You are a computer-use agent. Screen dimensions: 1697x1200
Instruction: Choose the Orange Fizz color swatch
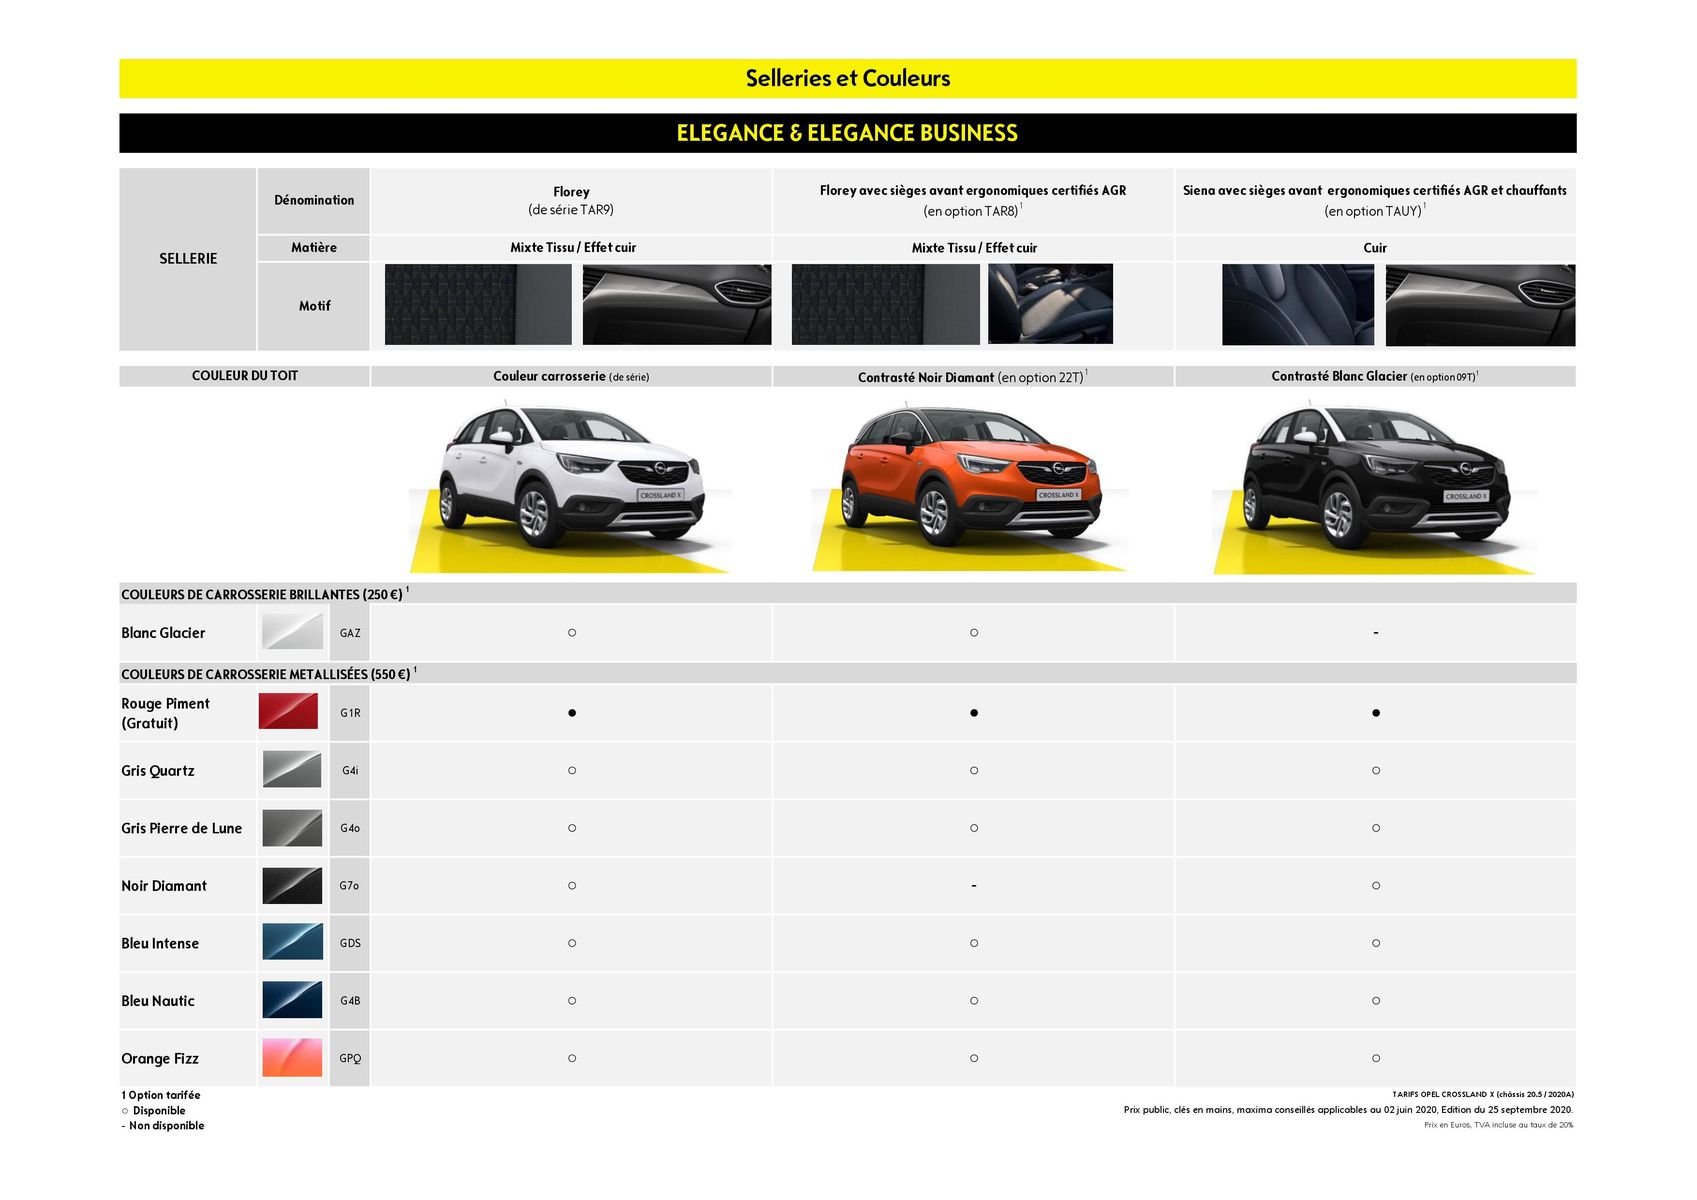tap(292, 1057)
